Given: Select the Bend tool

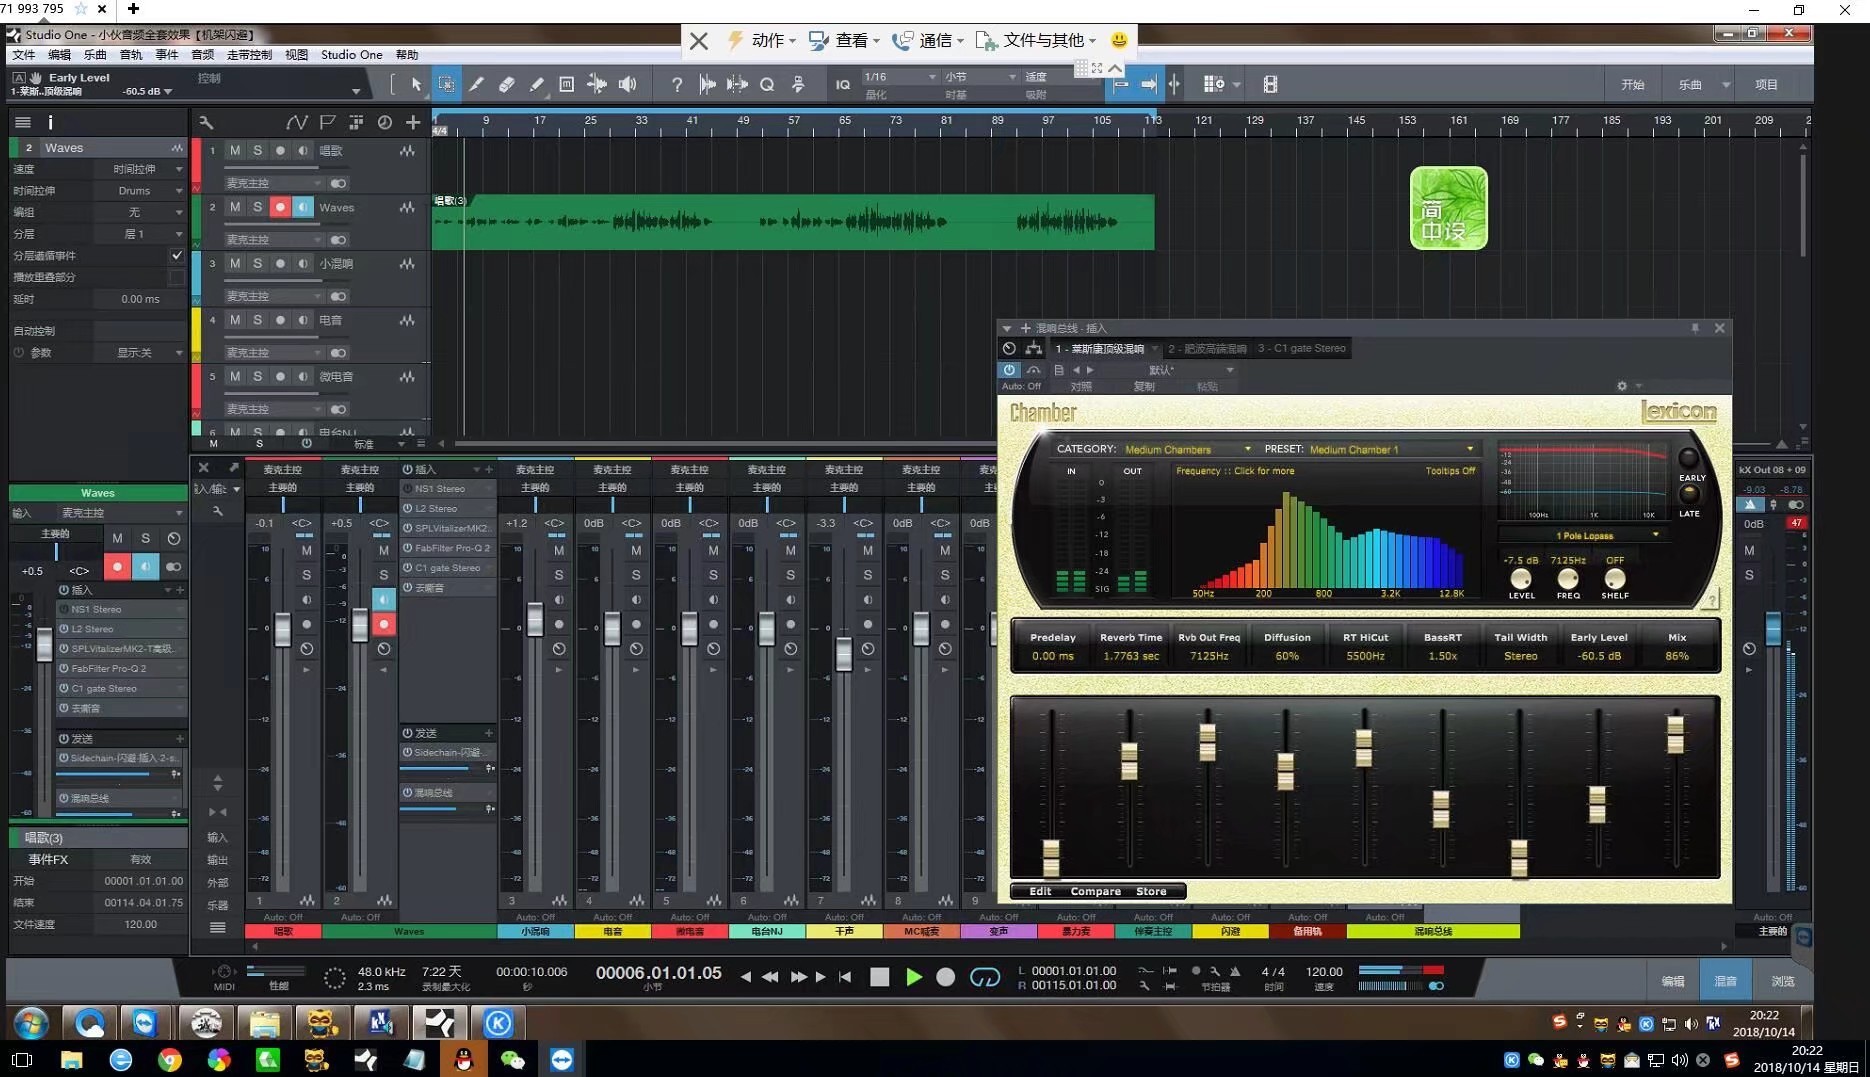Looking at the screenshot, I should pyautogui.click(x=597, y=85).
